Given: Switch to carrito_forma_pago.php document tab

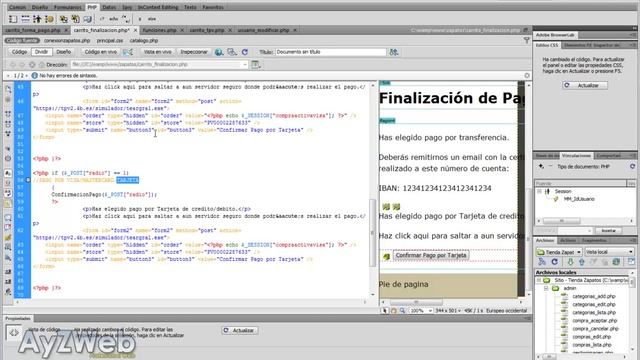Looking at the screenshot, I should pos(33,30).
